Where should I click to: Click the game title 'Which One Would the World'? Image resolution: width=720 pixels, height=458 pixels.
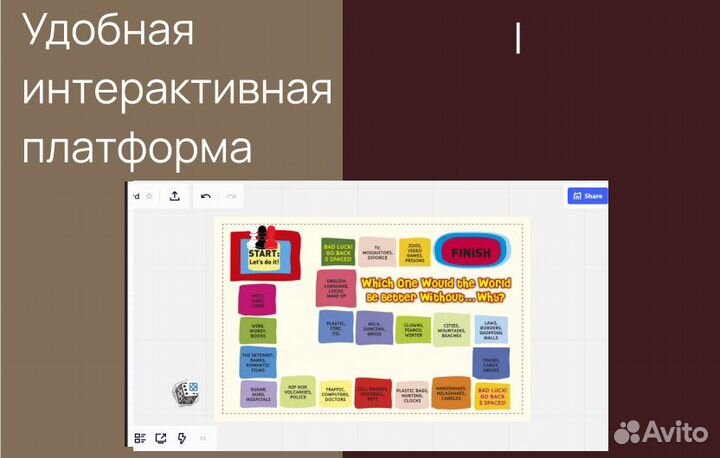click(x=436, y=283)
